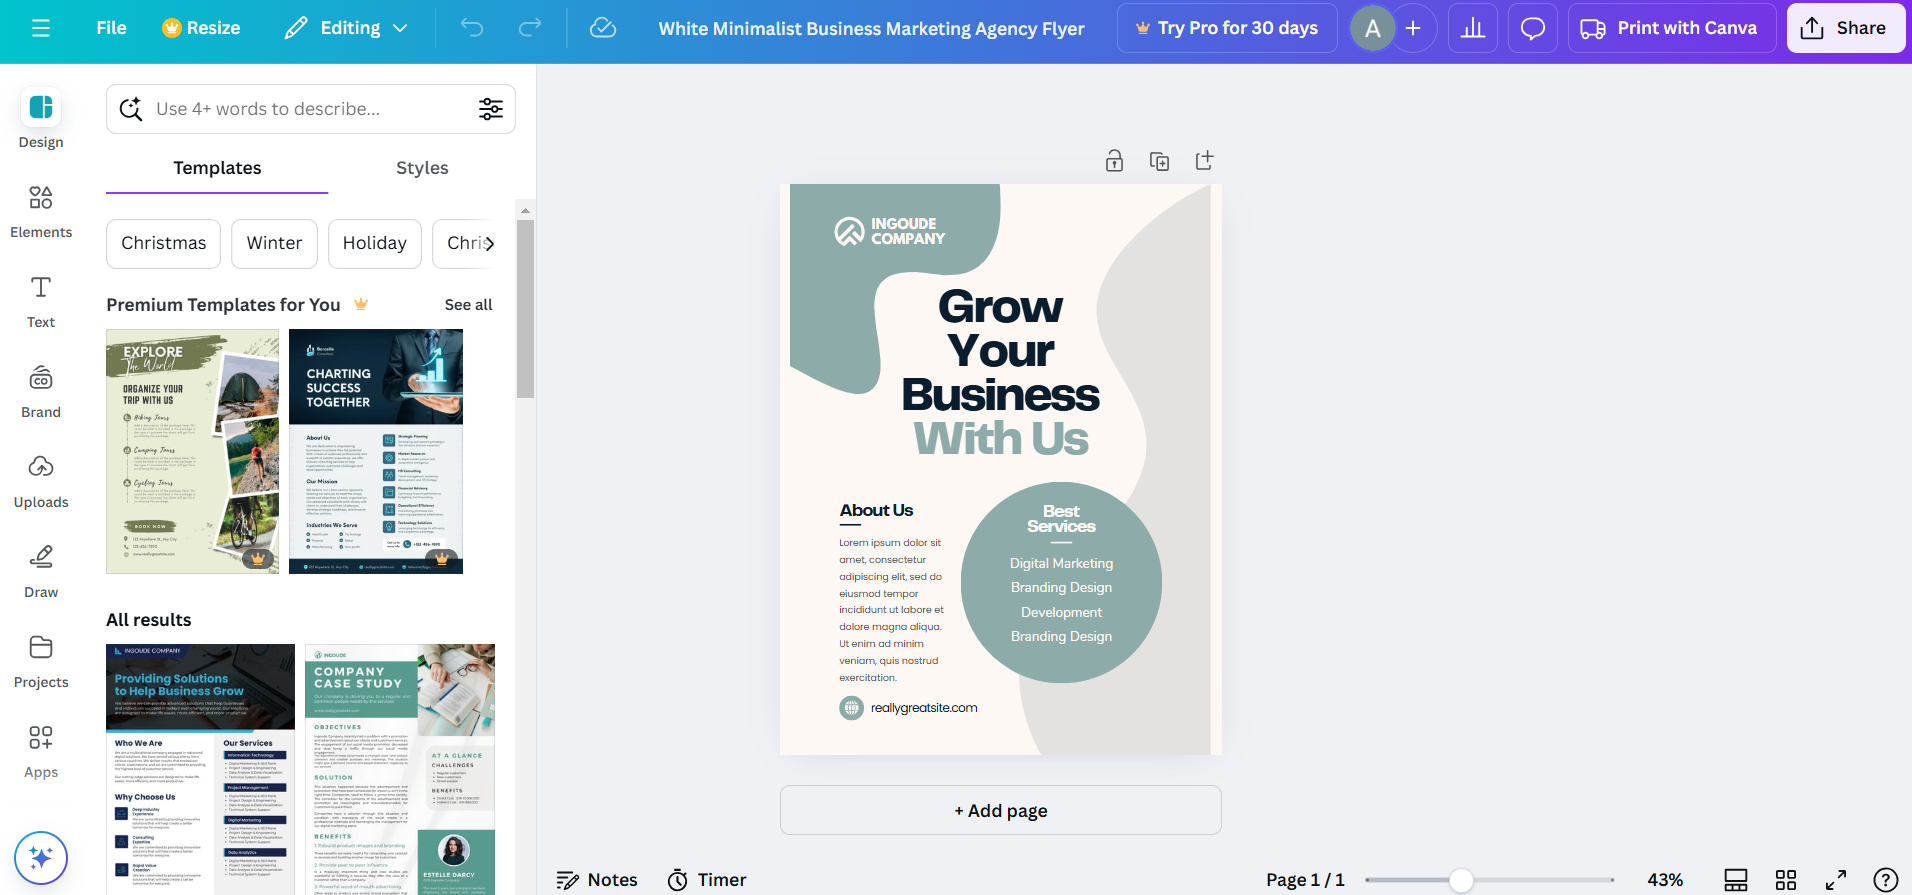Open the 43% zoom level menu
The width and height of the screenshot is (1912, 895).
click(x=1665, y=880)
